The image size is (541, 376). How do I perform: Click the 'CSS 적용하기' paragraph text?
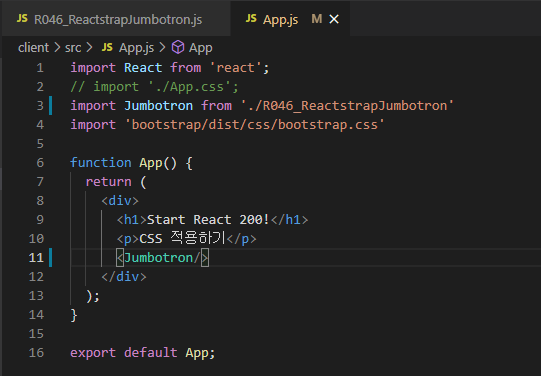point(183,238)
